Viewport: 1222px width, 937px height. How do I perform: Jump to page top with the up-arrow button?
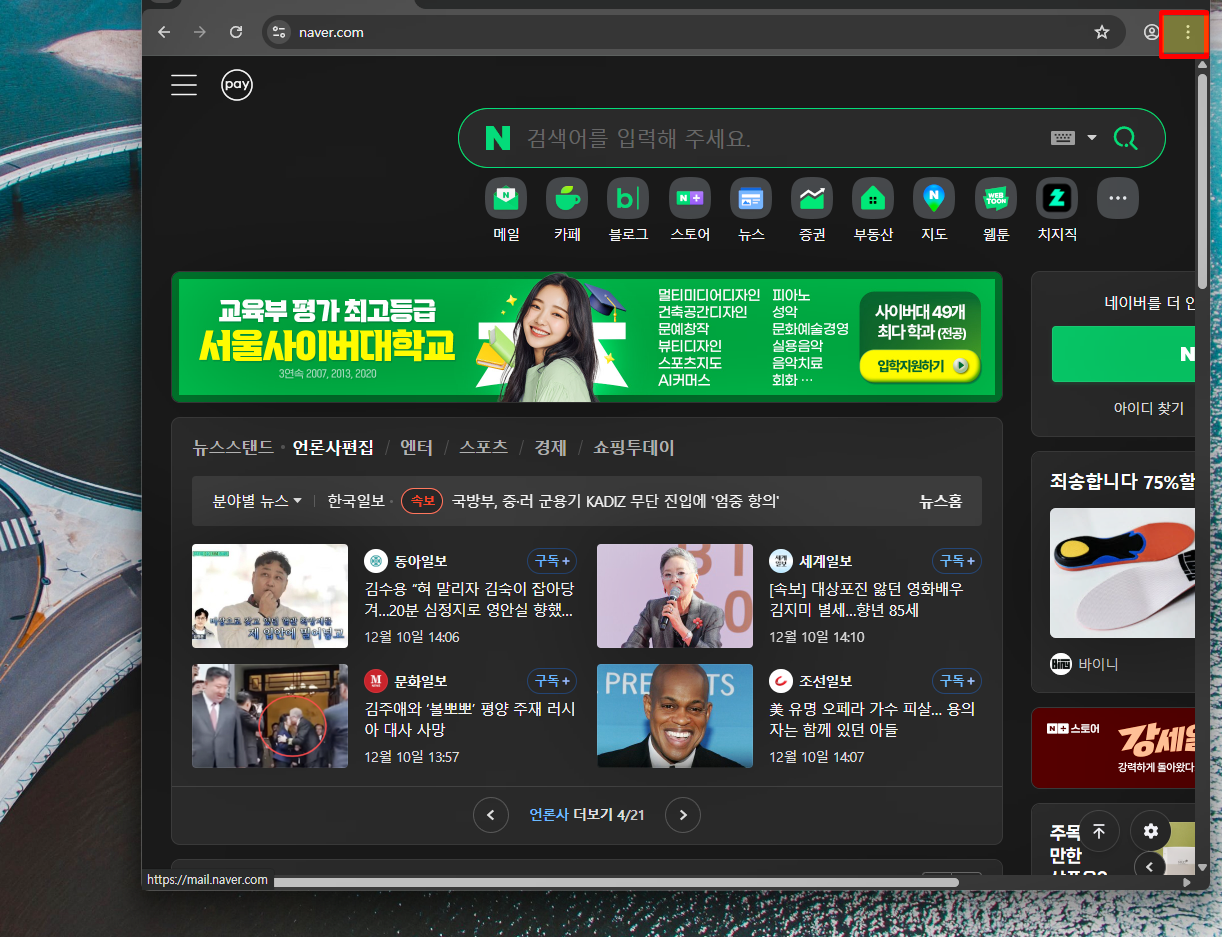click(1099, 831)
